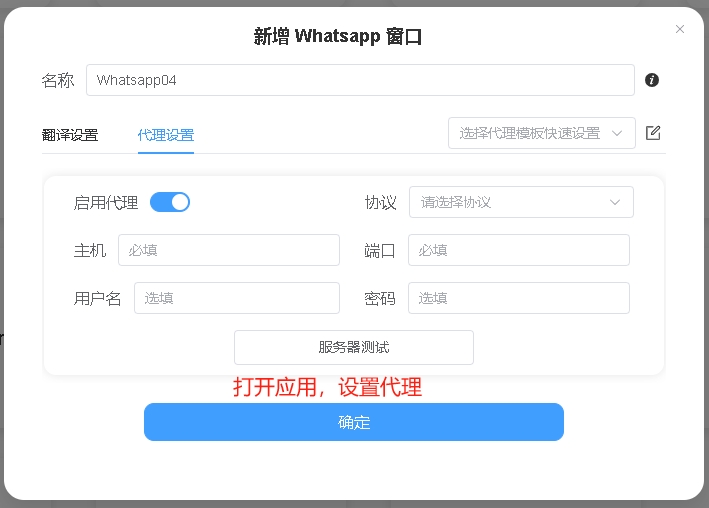Click the info icon beside the name field
The image size is (709, 508).
[x=652, y=80]
